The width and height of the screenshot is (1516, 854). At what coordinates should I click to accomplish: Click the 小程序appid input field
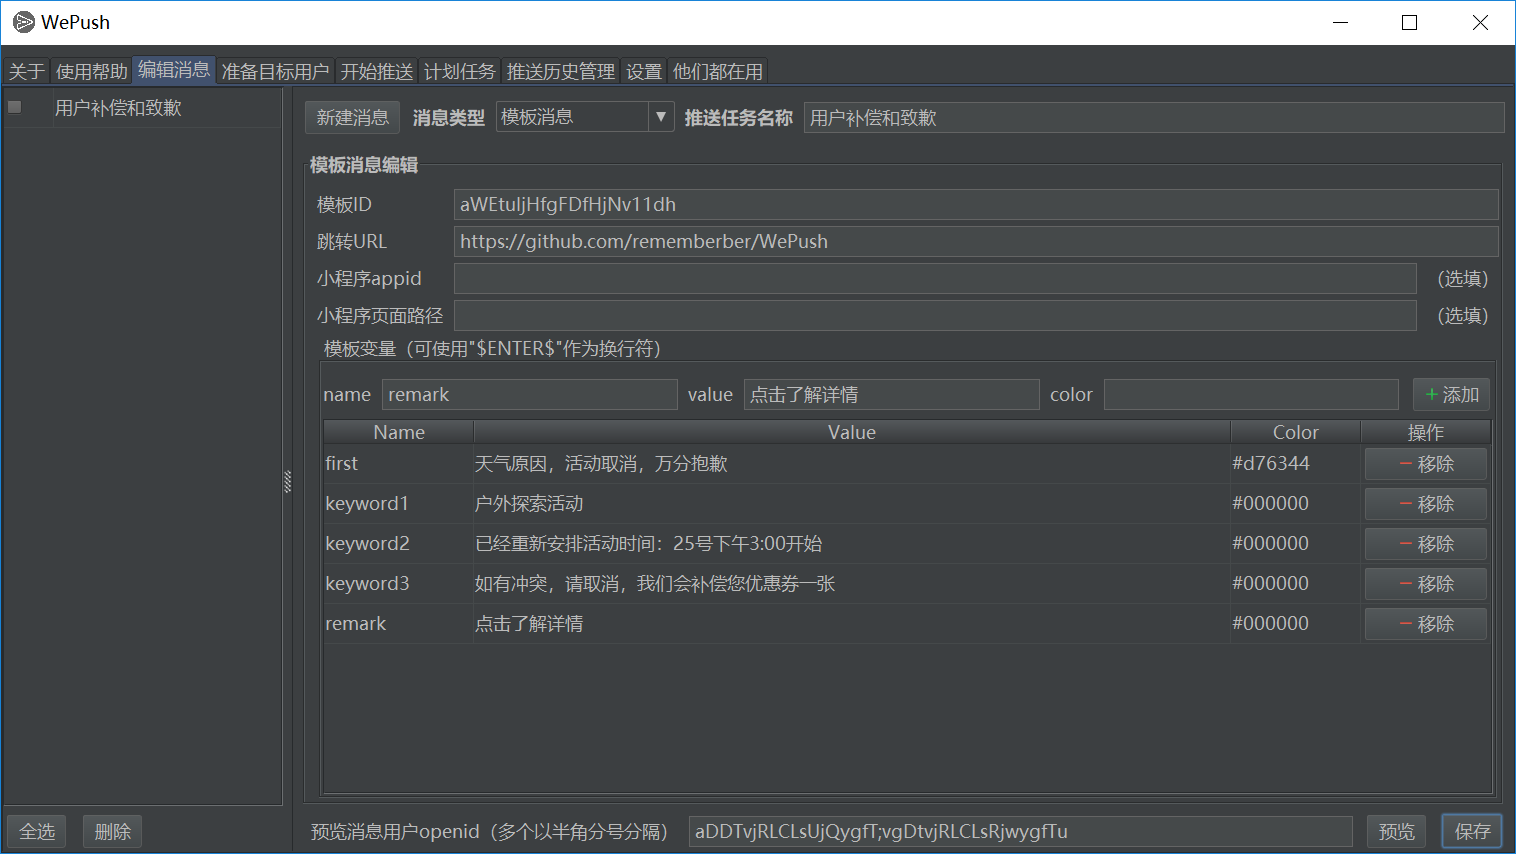point(935,278)
